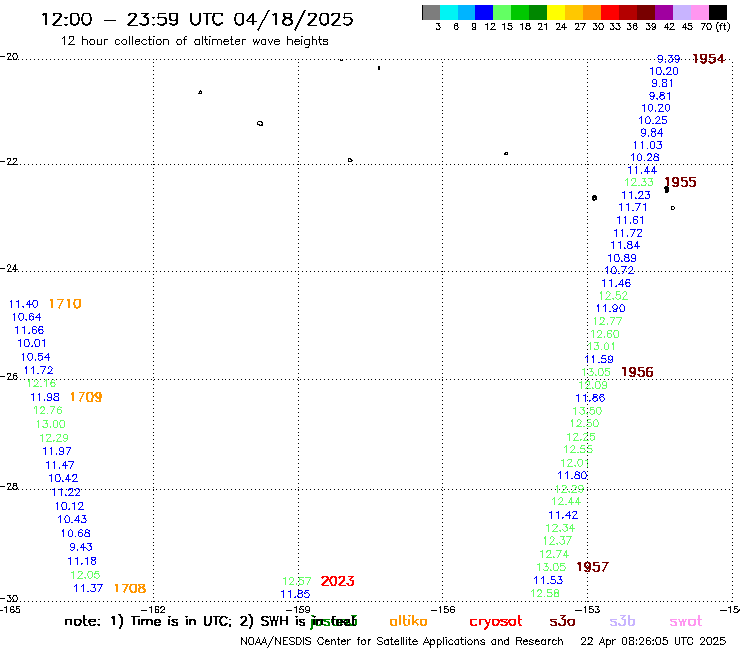Click the green wave height value 13.50
740x650 pixels.
tap(587, 411)
